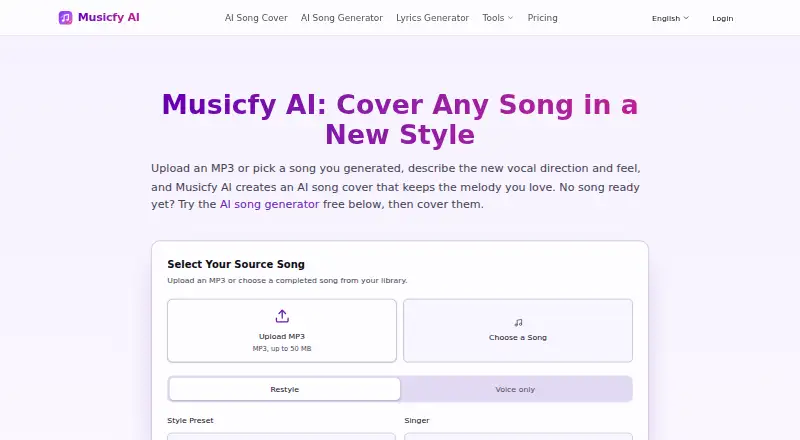Click the 'MP3, up to 50 MB' text

point(282,349)
